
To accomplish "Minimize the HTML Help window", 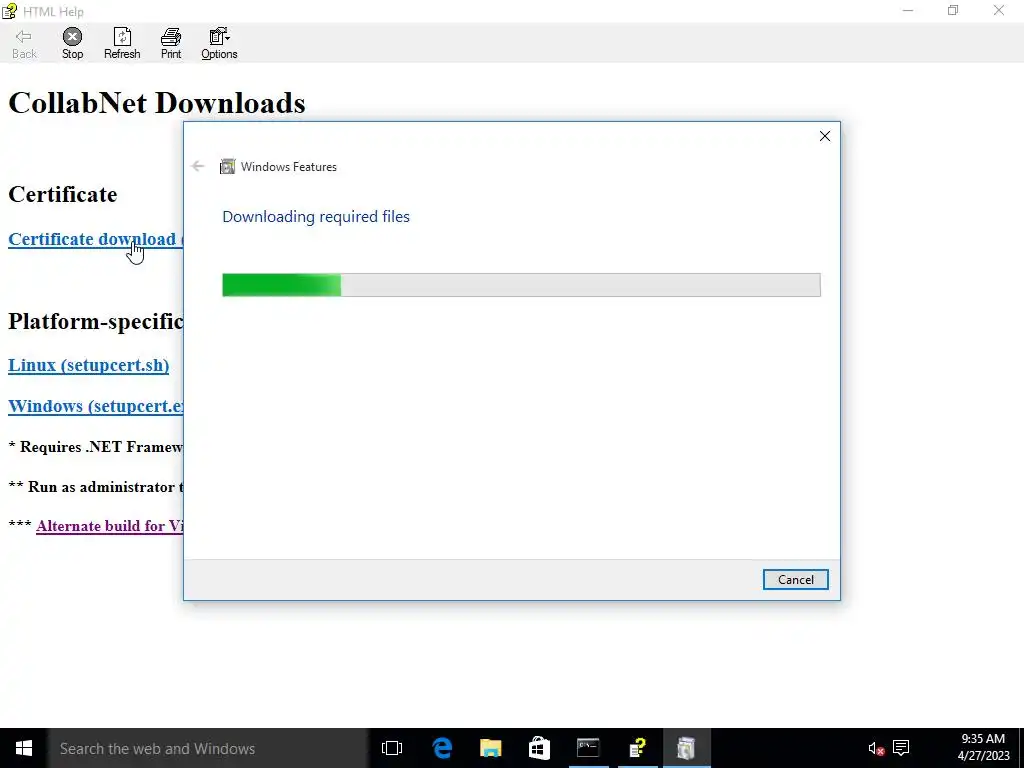I will [908, 10].
